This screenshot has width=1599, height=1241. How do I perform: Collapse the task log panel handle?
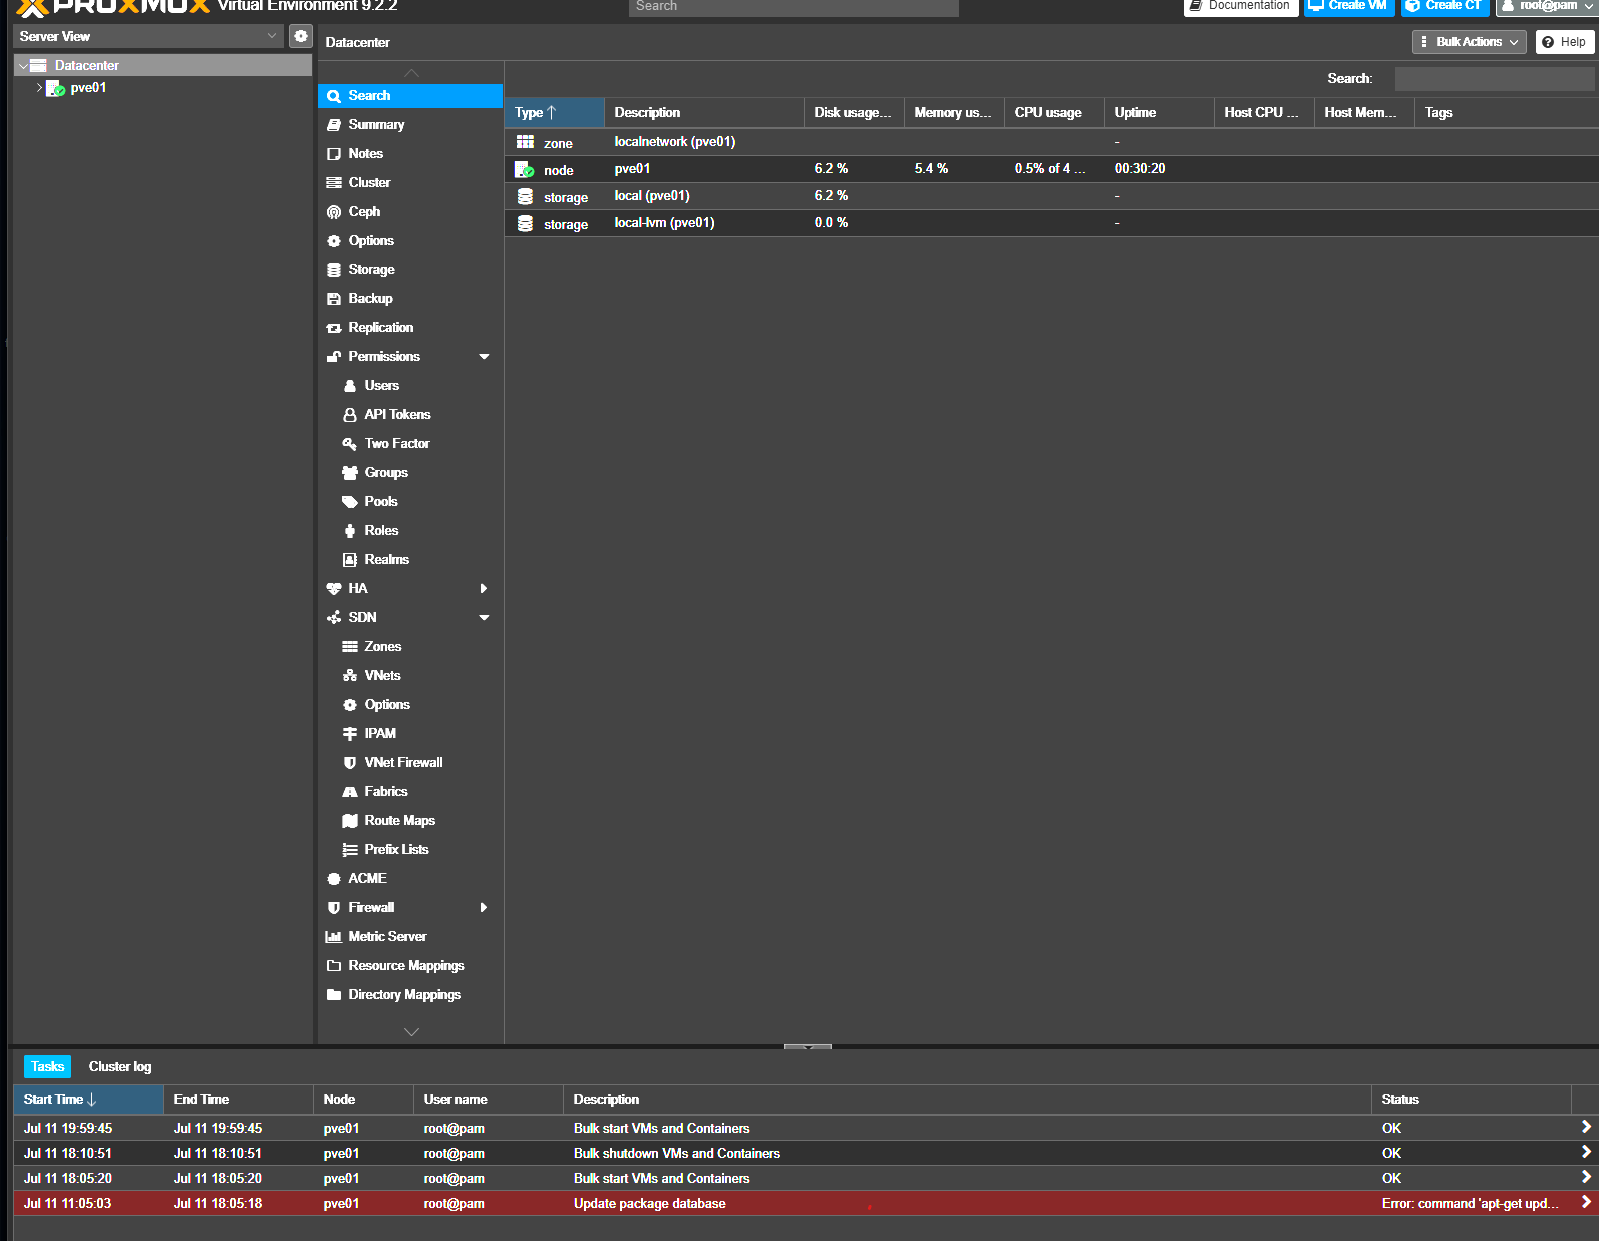coord(808,1046)
